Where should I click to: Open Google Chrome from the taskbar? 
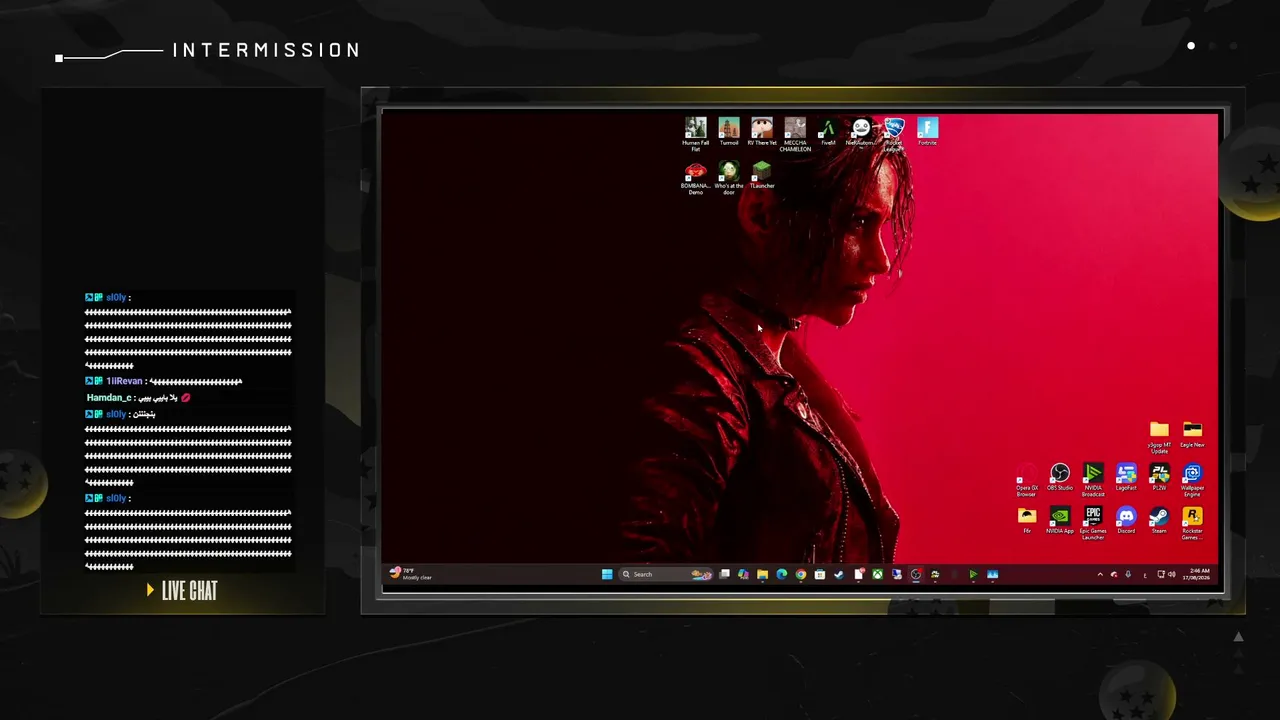coord(801,574)
